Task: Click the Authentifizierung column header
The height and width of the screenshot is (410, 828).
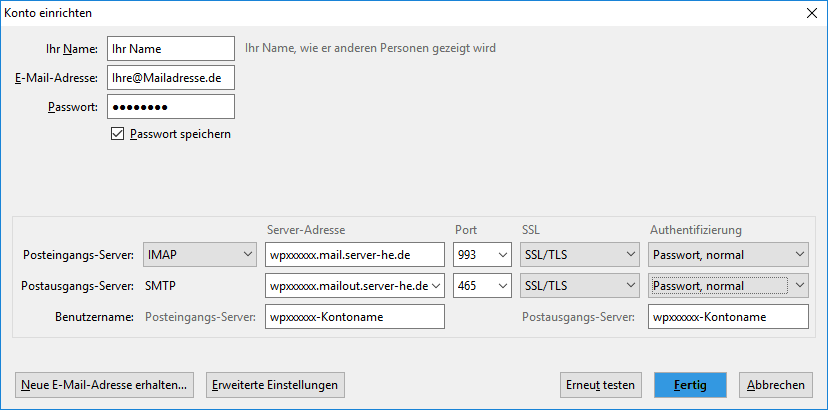Action: 696,230
